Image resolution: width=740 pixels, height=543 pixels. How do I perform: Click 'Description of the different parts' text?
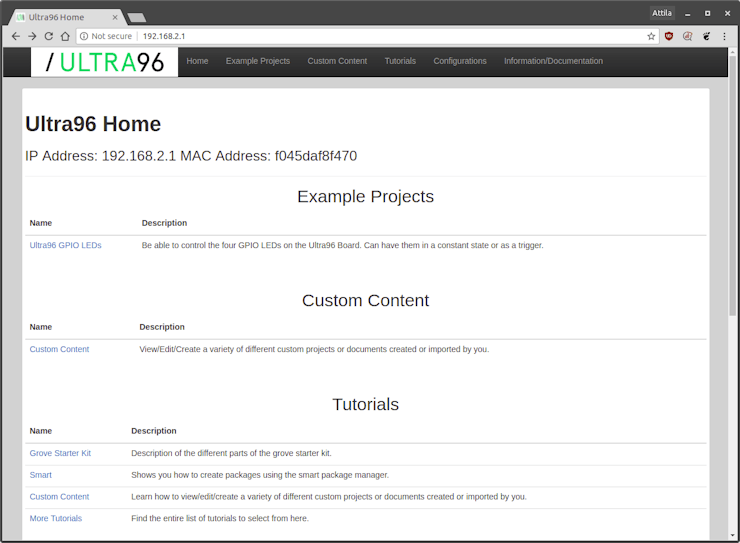tap(231, 453)
